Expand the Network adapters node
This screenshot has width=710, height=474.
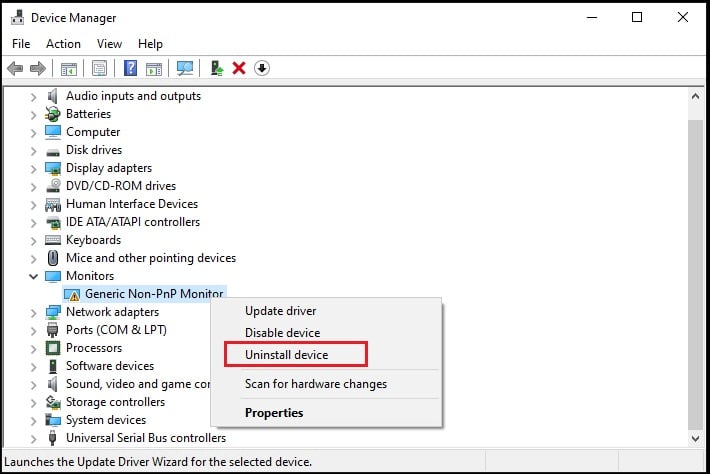click(33, 312)
